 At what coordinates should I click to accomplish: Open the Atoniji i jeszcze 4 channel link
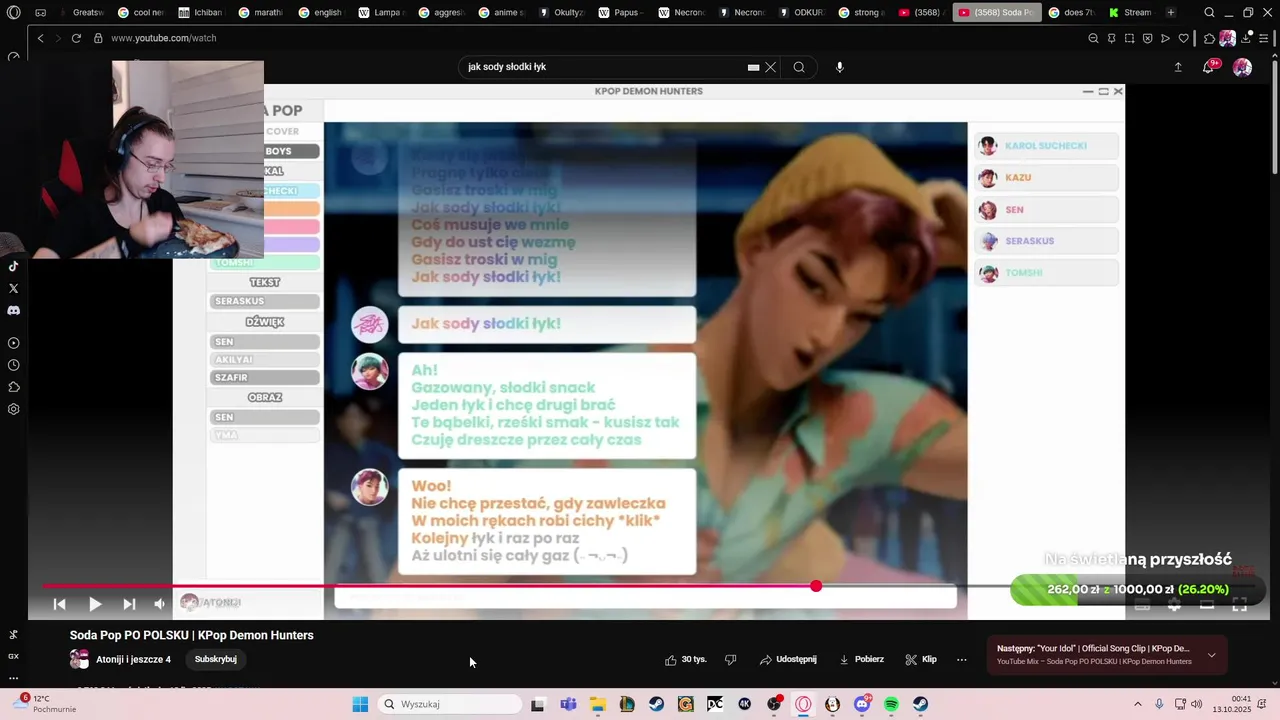133,660
